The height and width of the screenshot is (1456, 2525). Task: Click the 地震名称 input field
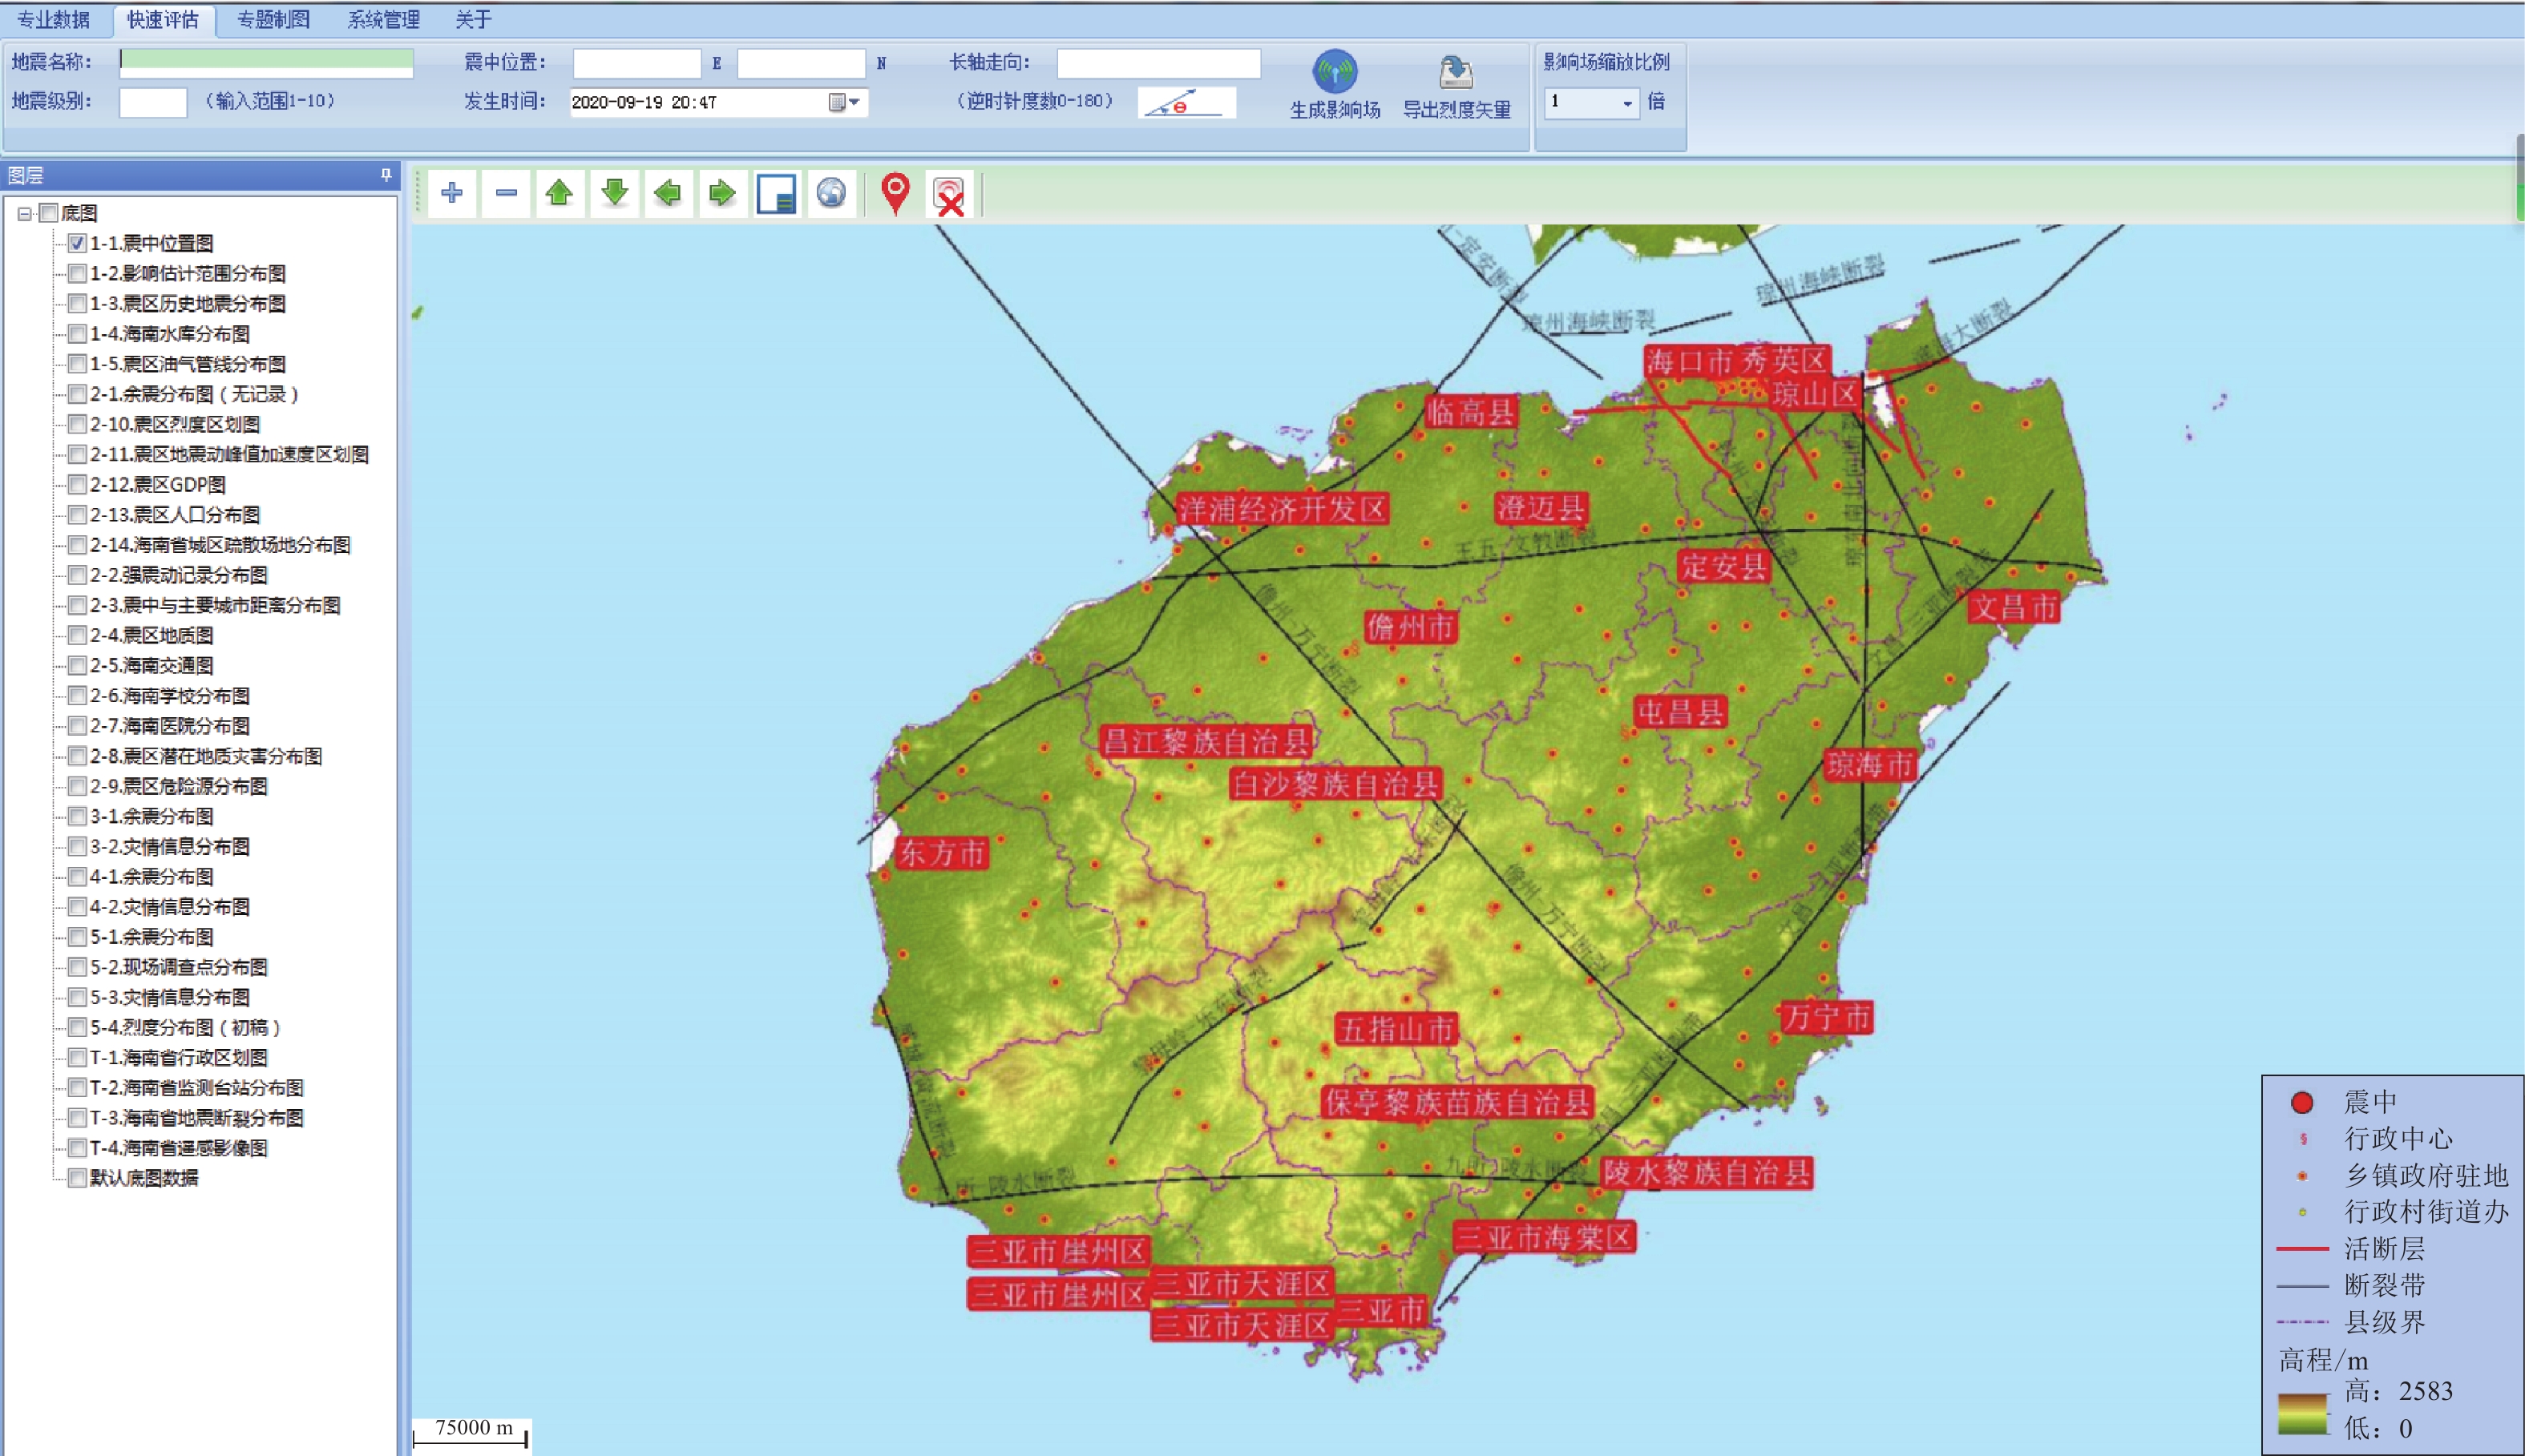pos(266,62)
